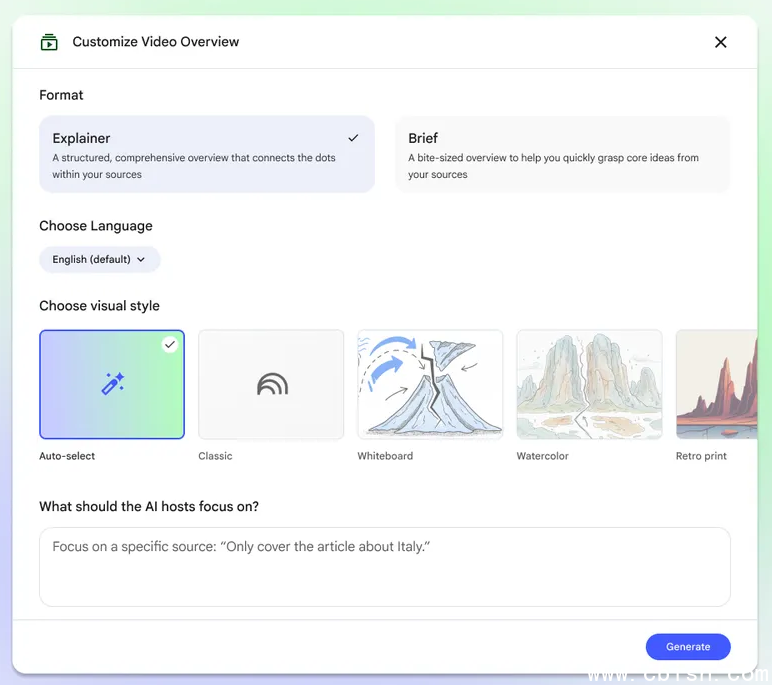Screen dimensions: 772x685
Task: Click the checkmark on Explainer card
Action: (x=353, y=138)
